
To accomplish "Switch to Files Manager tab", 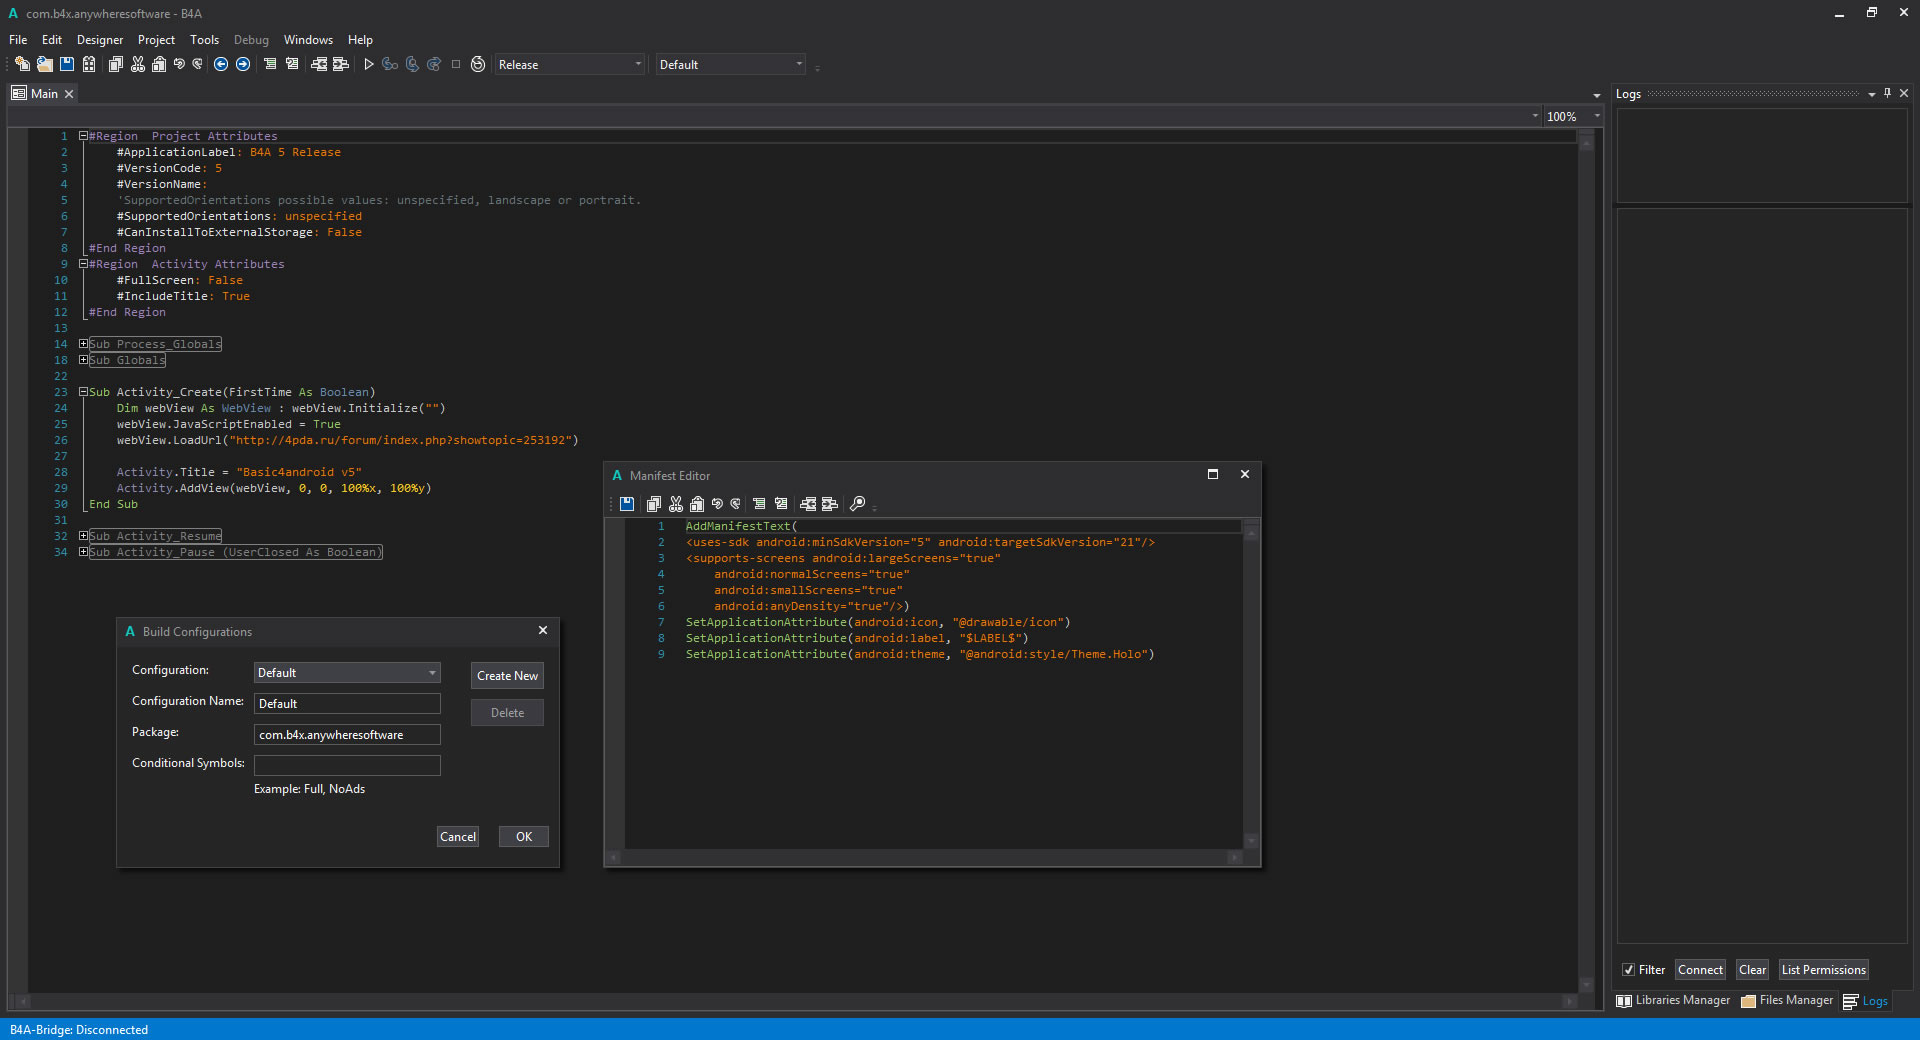I will click(1787, 1000).
